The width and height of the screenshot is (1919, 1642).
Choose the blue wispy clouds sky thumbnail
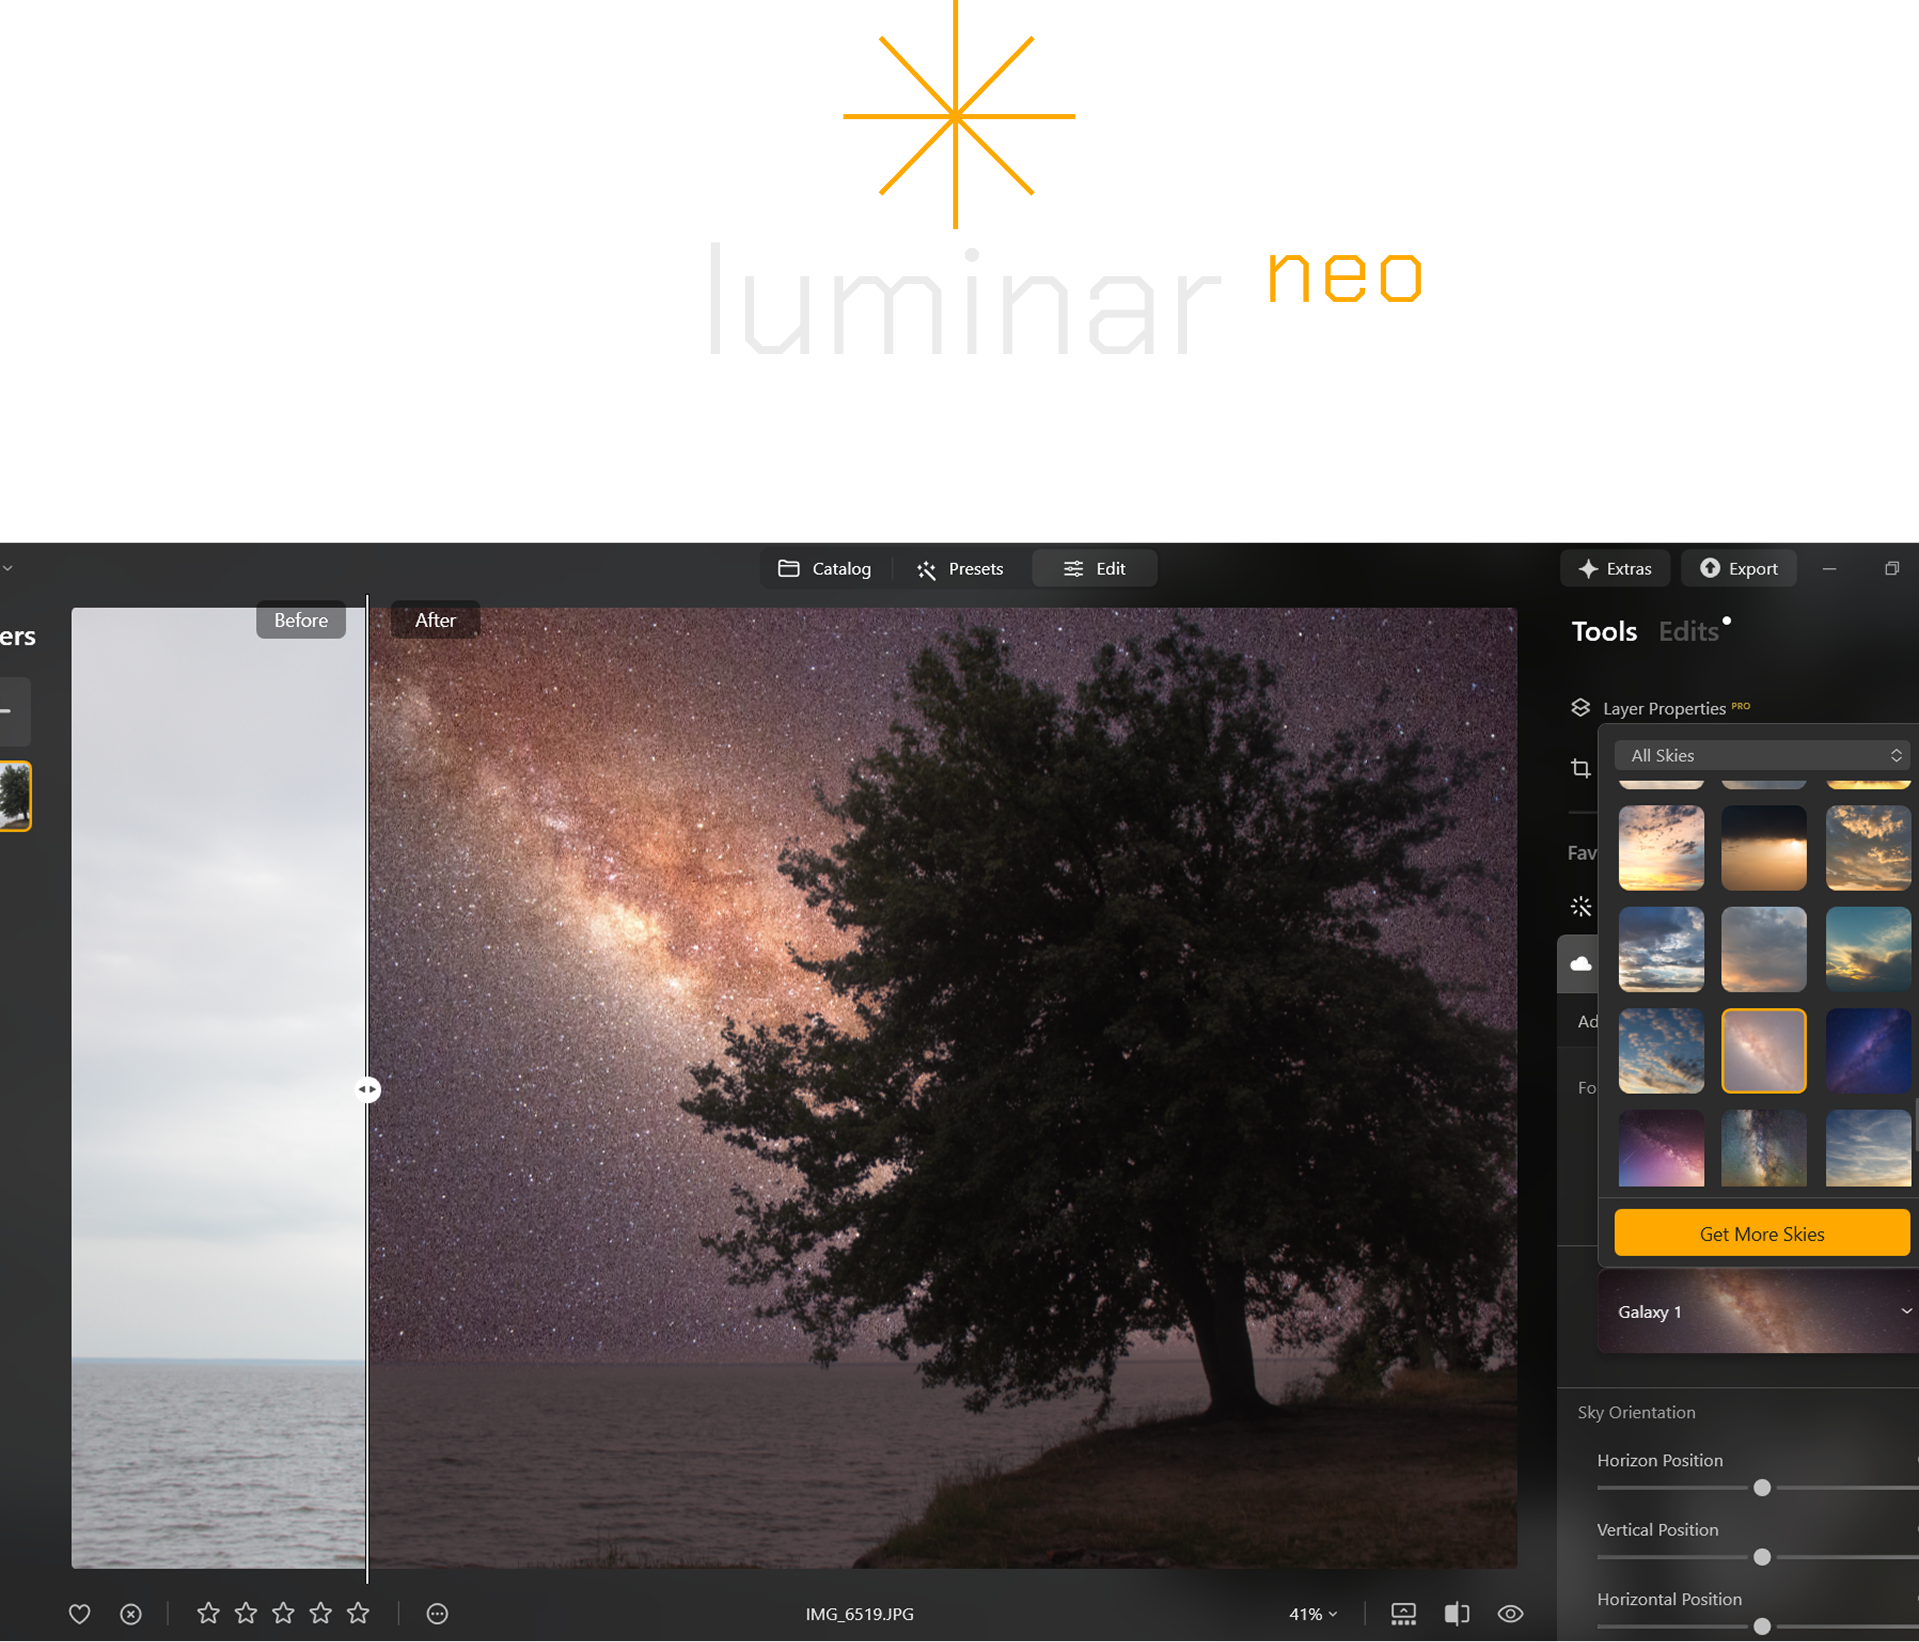point(1867,1148)
